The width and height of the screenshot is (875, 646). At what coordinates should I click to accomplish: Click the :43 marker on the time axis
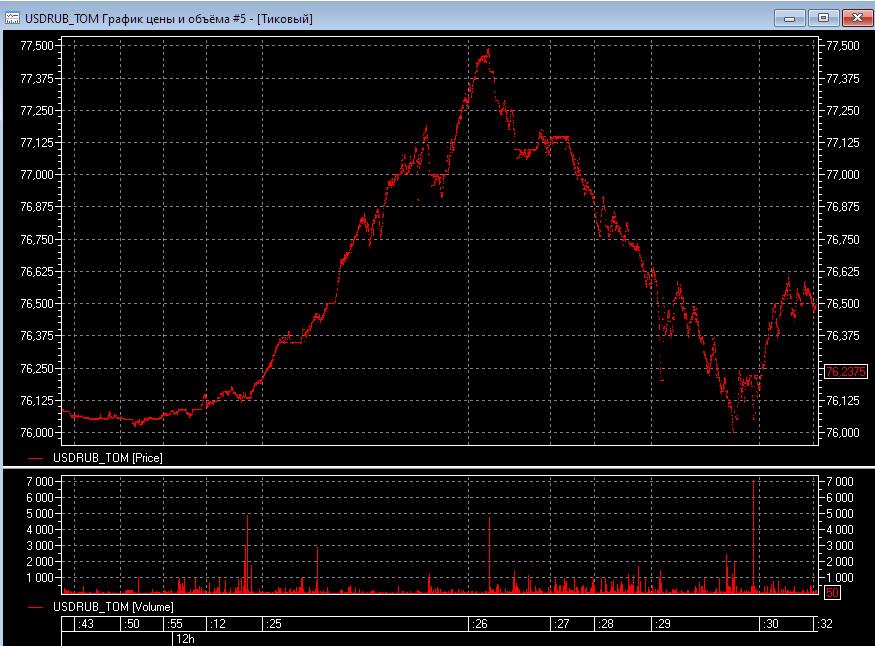click(x=85, y=624)
